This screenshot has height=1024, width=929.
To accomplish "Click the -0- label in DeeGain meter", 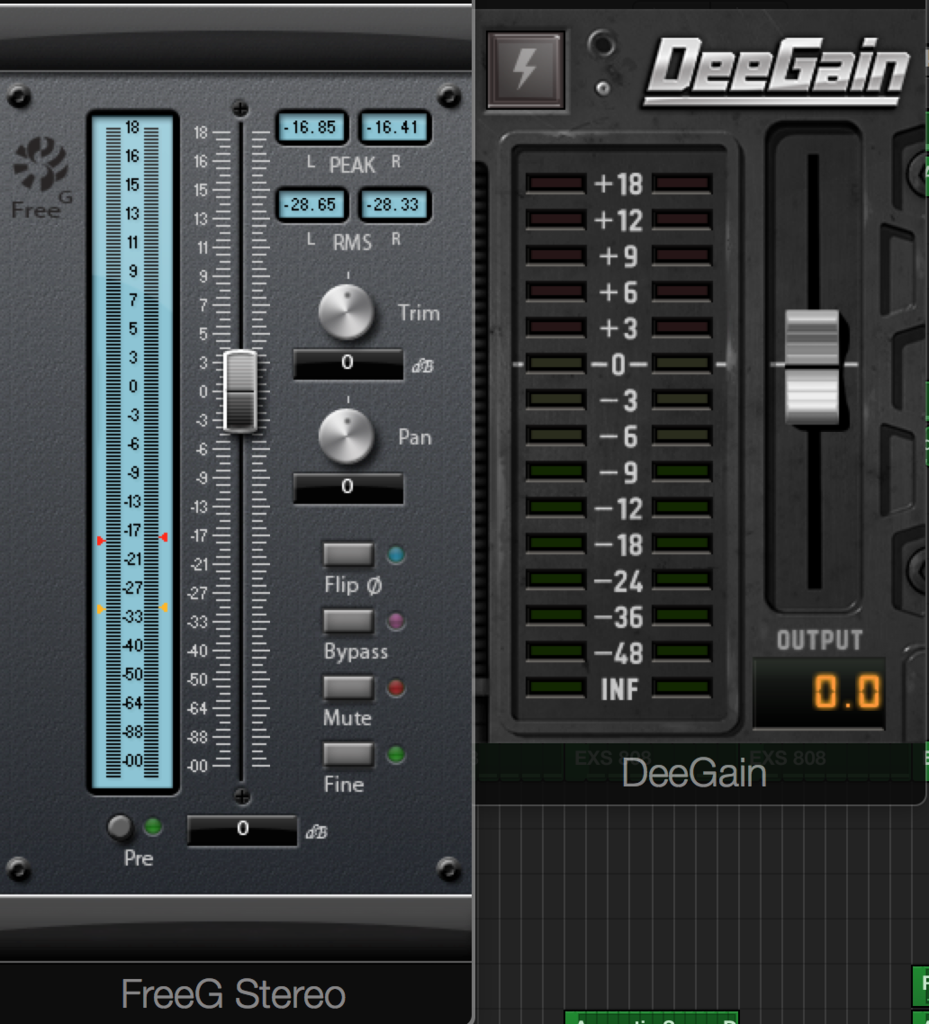I will [x=619, y=364].
